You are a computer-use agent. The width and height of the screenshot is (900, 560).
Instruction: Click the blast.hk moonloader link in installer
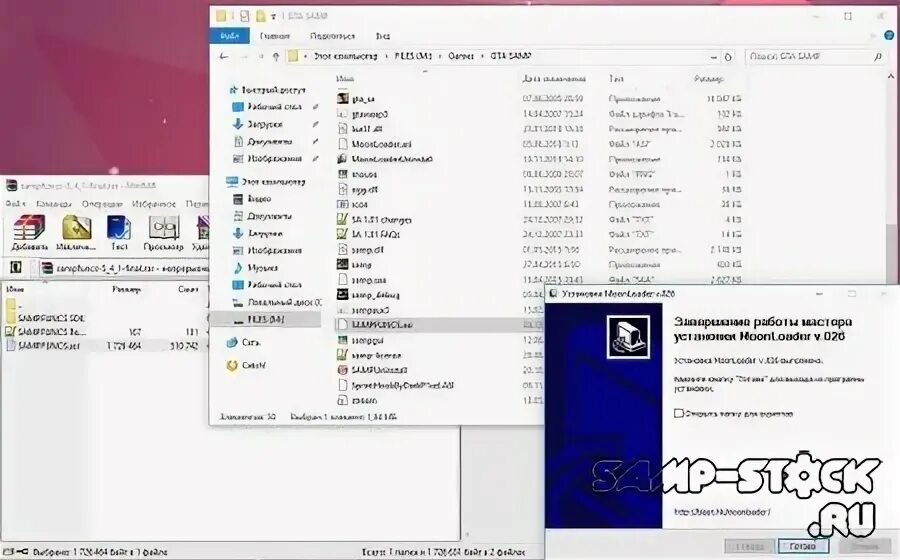722,512
